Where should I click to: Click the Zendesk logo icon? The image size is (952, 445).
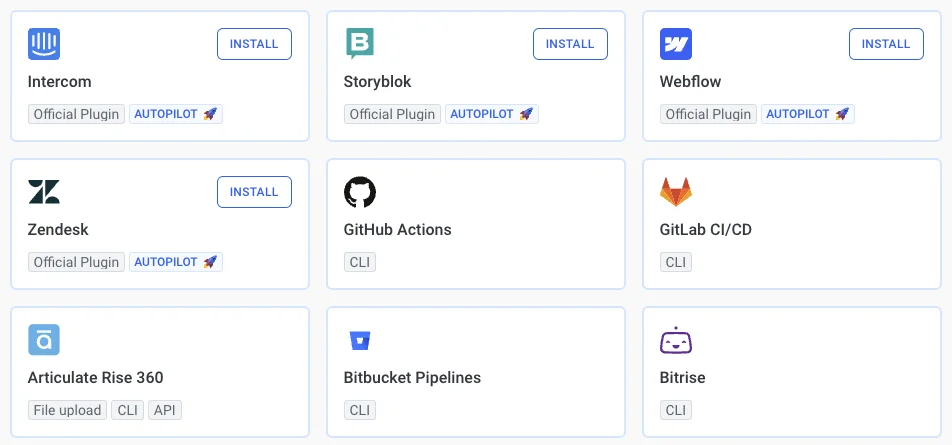click(44, 192)
